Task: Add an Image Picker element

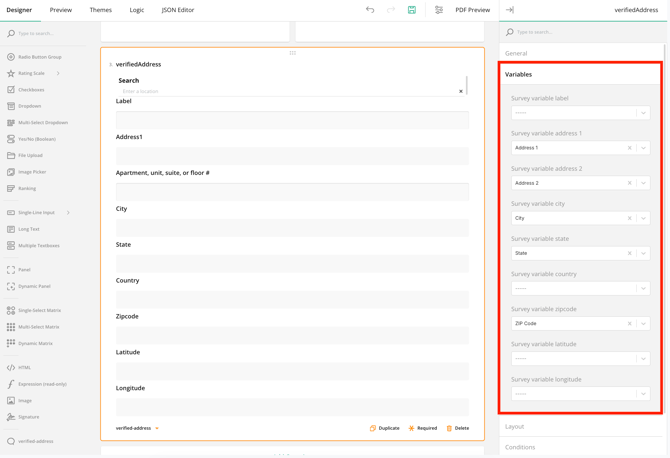Action: coord(26,172)
